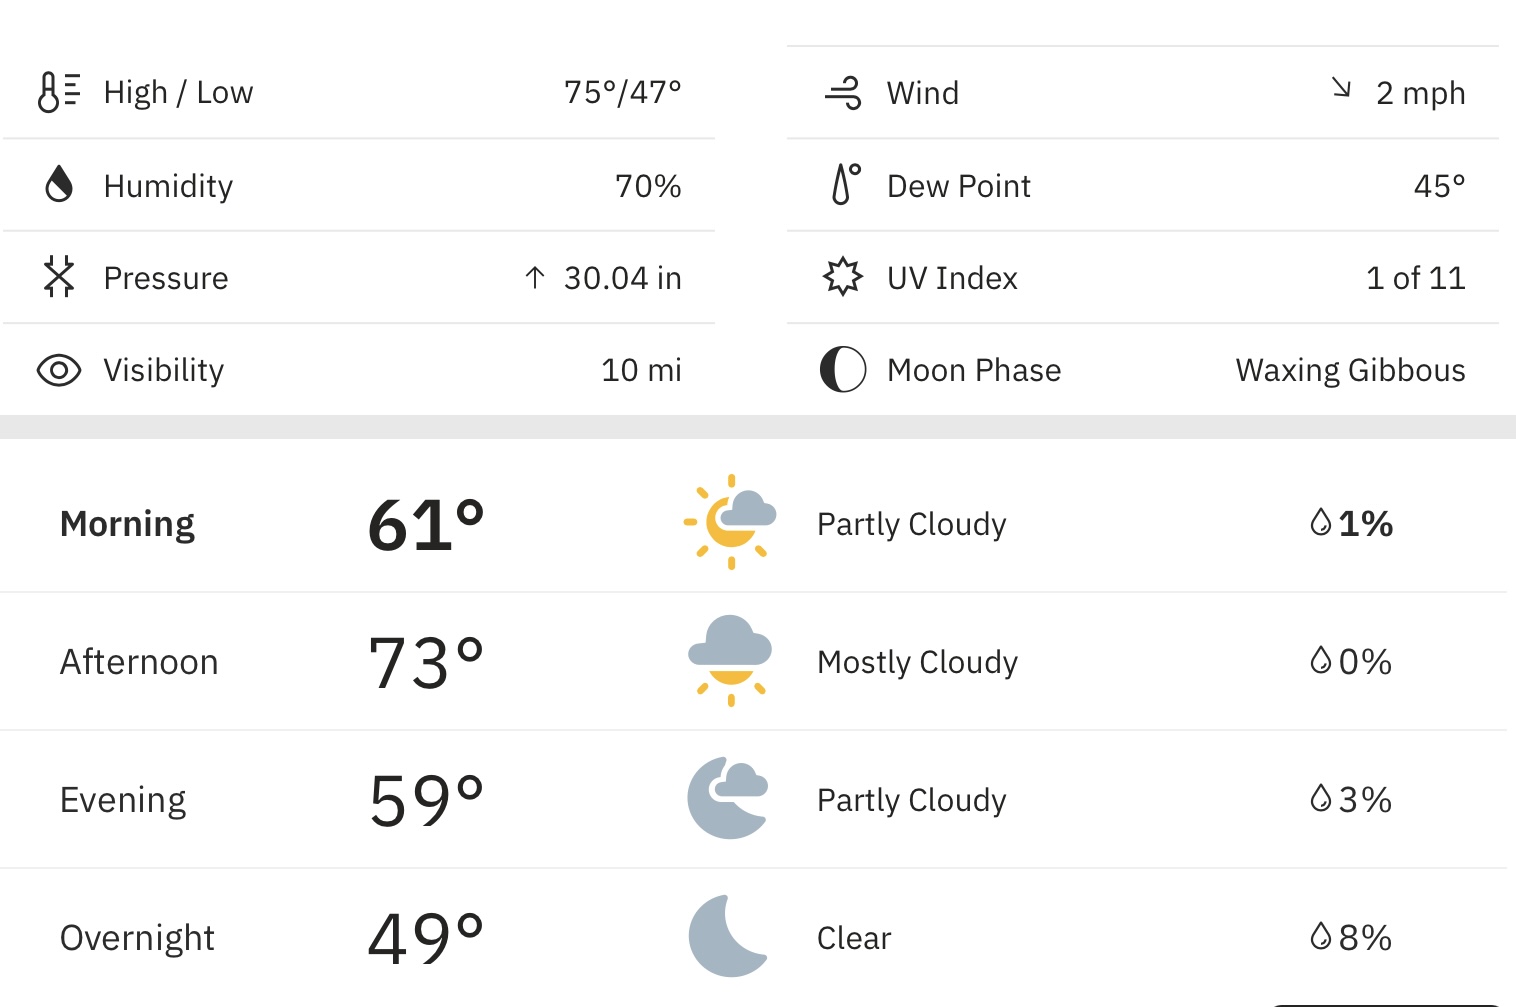The width and height of the screenshot is (1516, 1007).
Task: Click the wind direction arrow by 2 mph
Action: pyautogui.click(x=1342, y=88)
